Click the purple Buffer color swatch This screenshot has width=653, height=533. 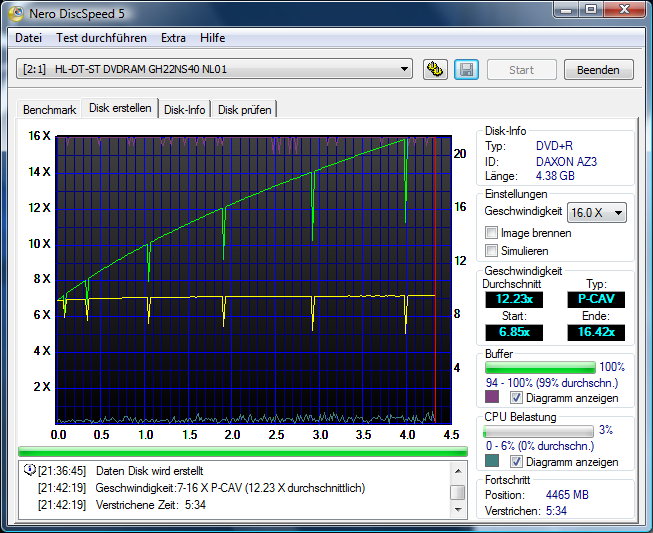[x=492, y=396]
